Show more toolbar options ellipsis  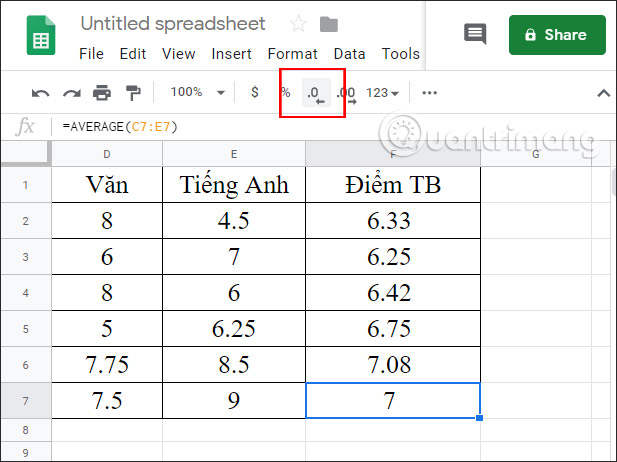430,92
